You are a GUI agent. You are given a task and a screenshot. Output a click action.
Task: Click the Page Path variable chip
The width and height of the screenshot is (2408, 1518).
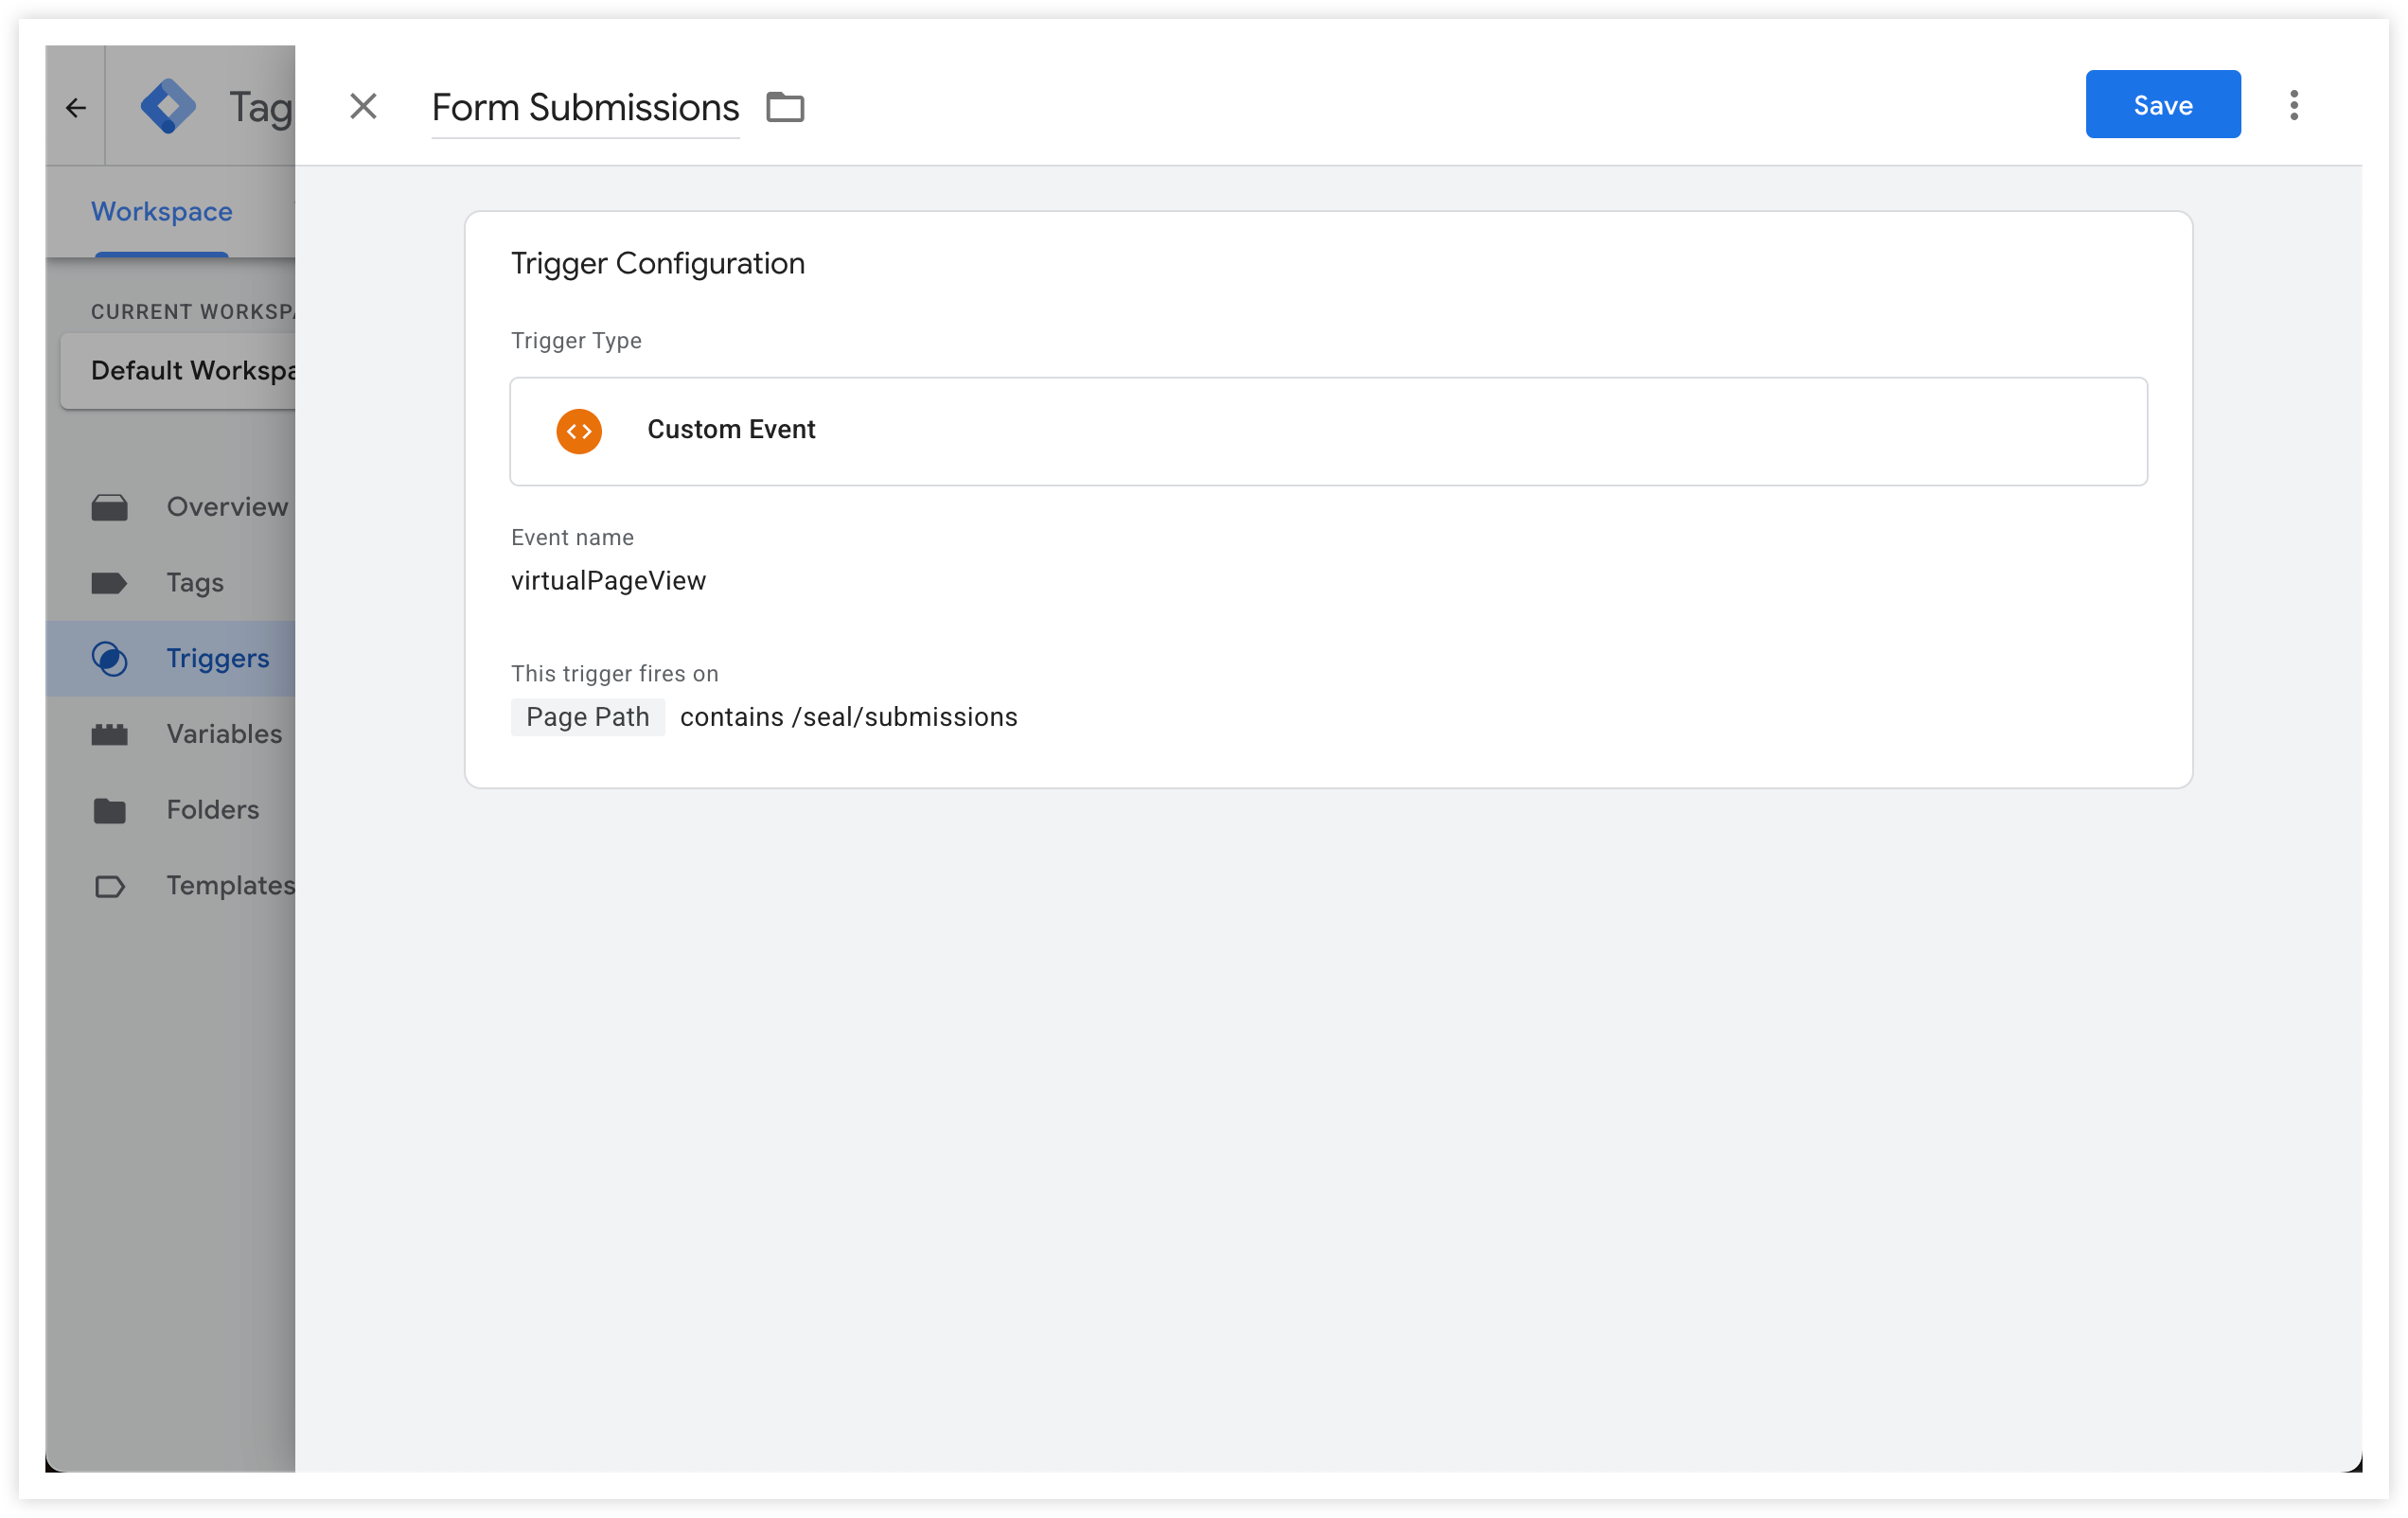[x=587, y=717]
